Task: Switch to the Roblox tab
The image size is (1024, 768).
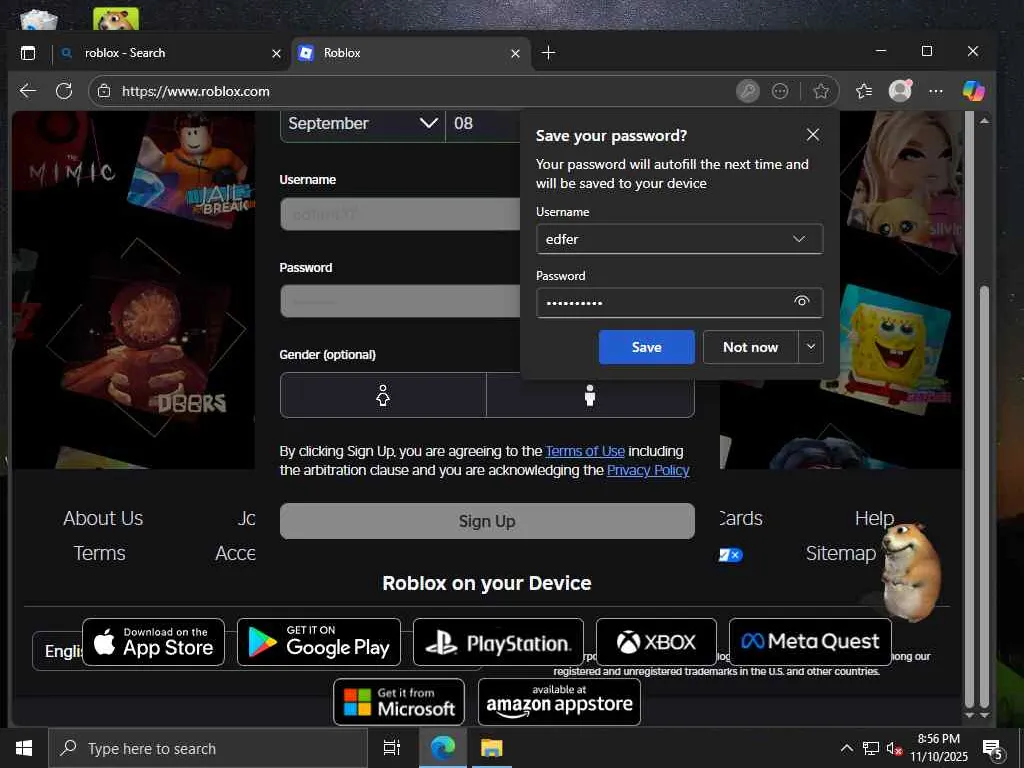Action: point(410,53)
